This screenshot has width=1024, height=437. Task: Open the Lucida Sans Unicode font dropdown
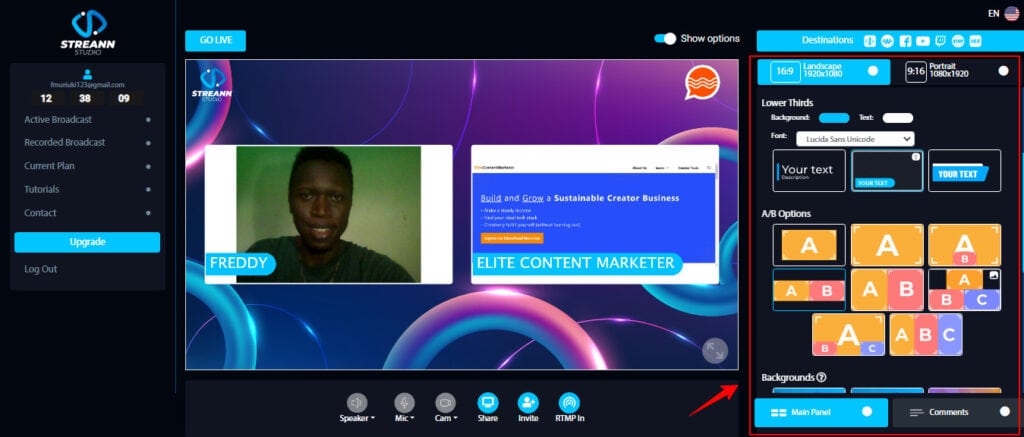coord(855,138)
